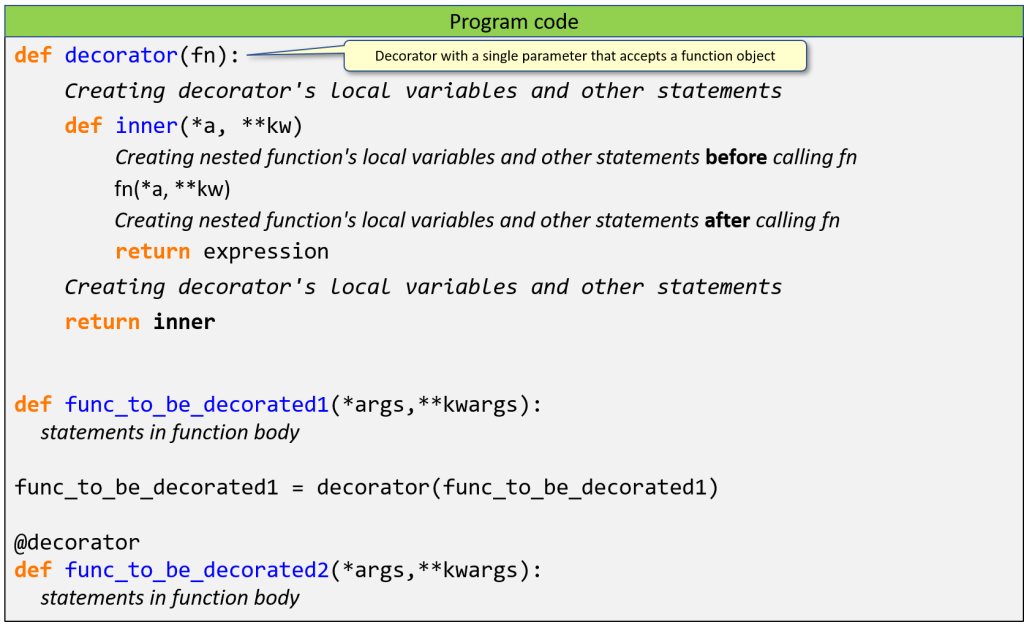The image size is (1024, 625).
Task: Click the return inner statement
Action: click(140, 322)
